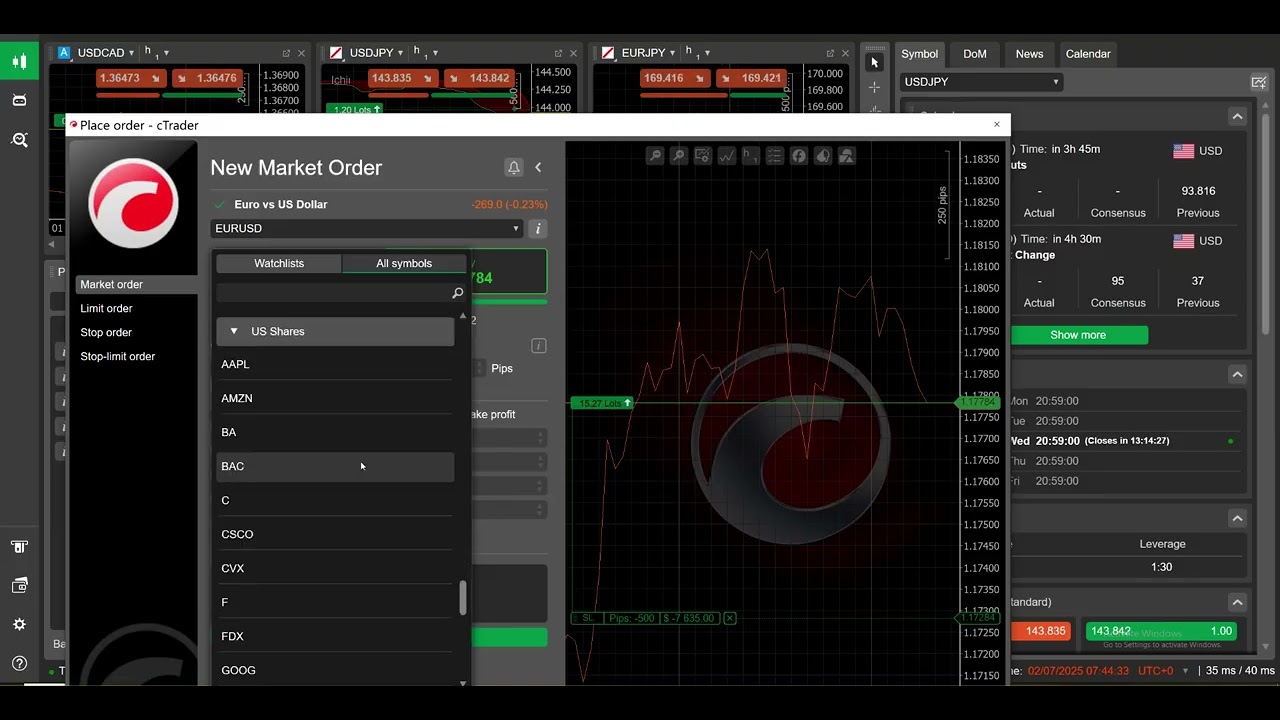Image resolution: width=1280 pixels, height=720 pixels.
Task: Open the pie-shaped icon in preview toolbar
Action: coord(823,156)
